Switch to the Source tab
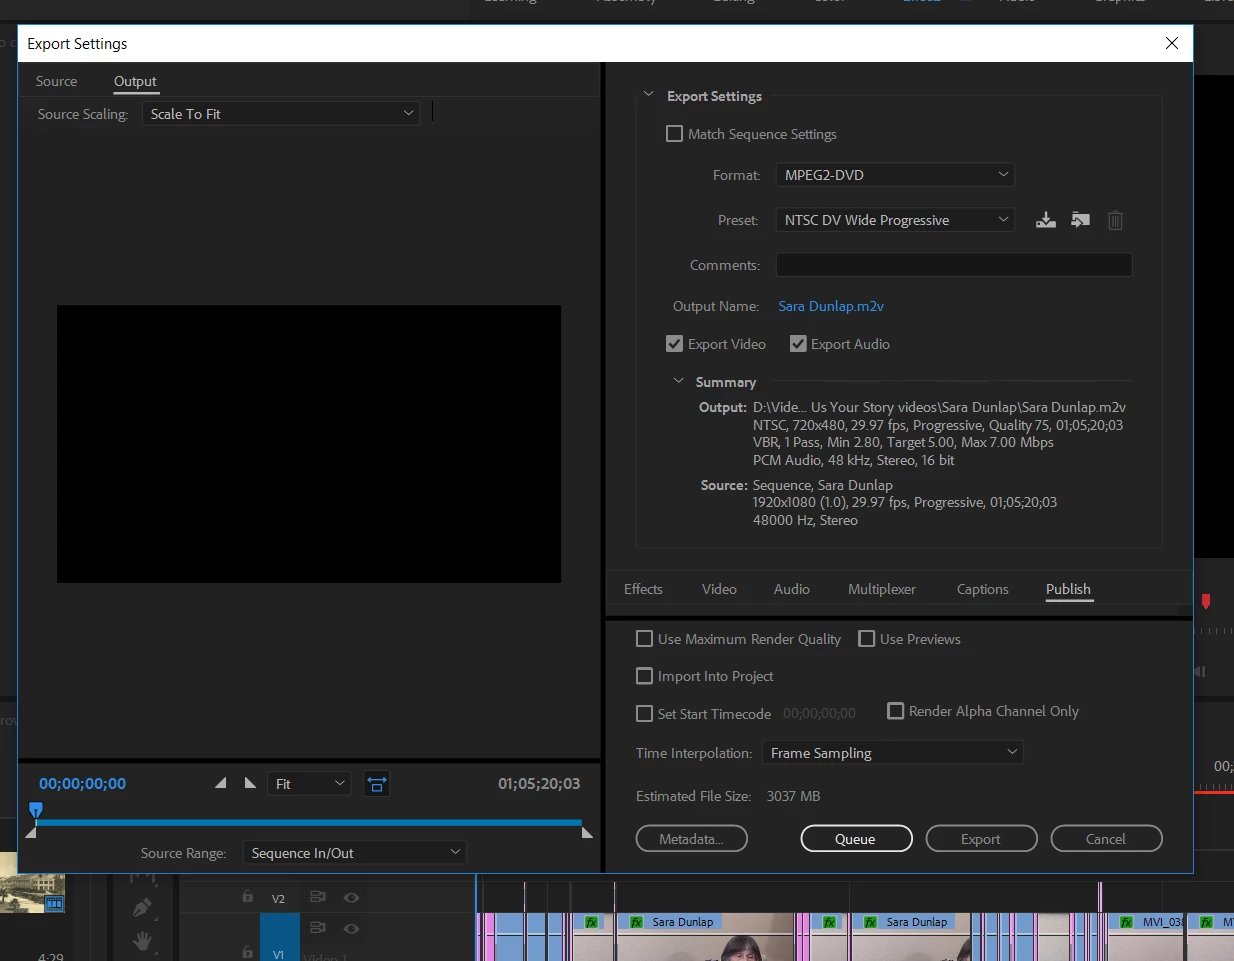 tap(56, 81)
